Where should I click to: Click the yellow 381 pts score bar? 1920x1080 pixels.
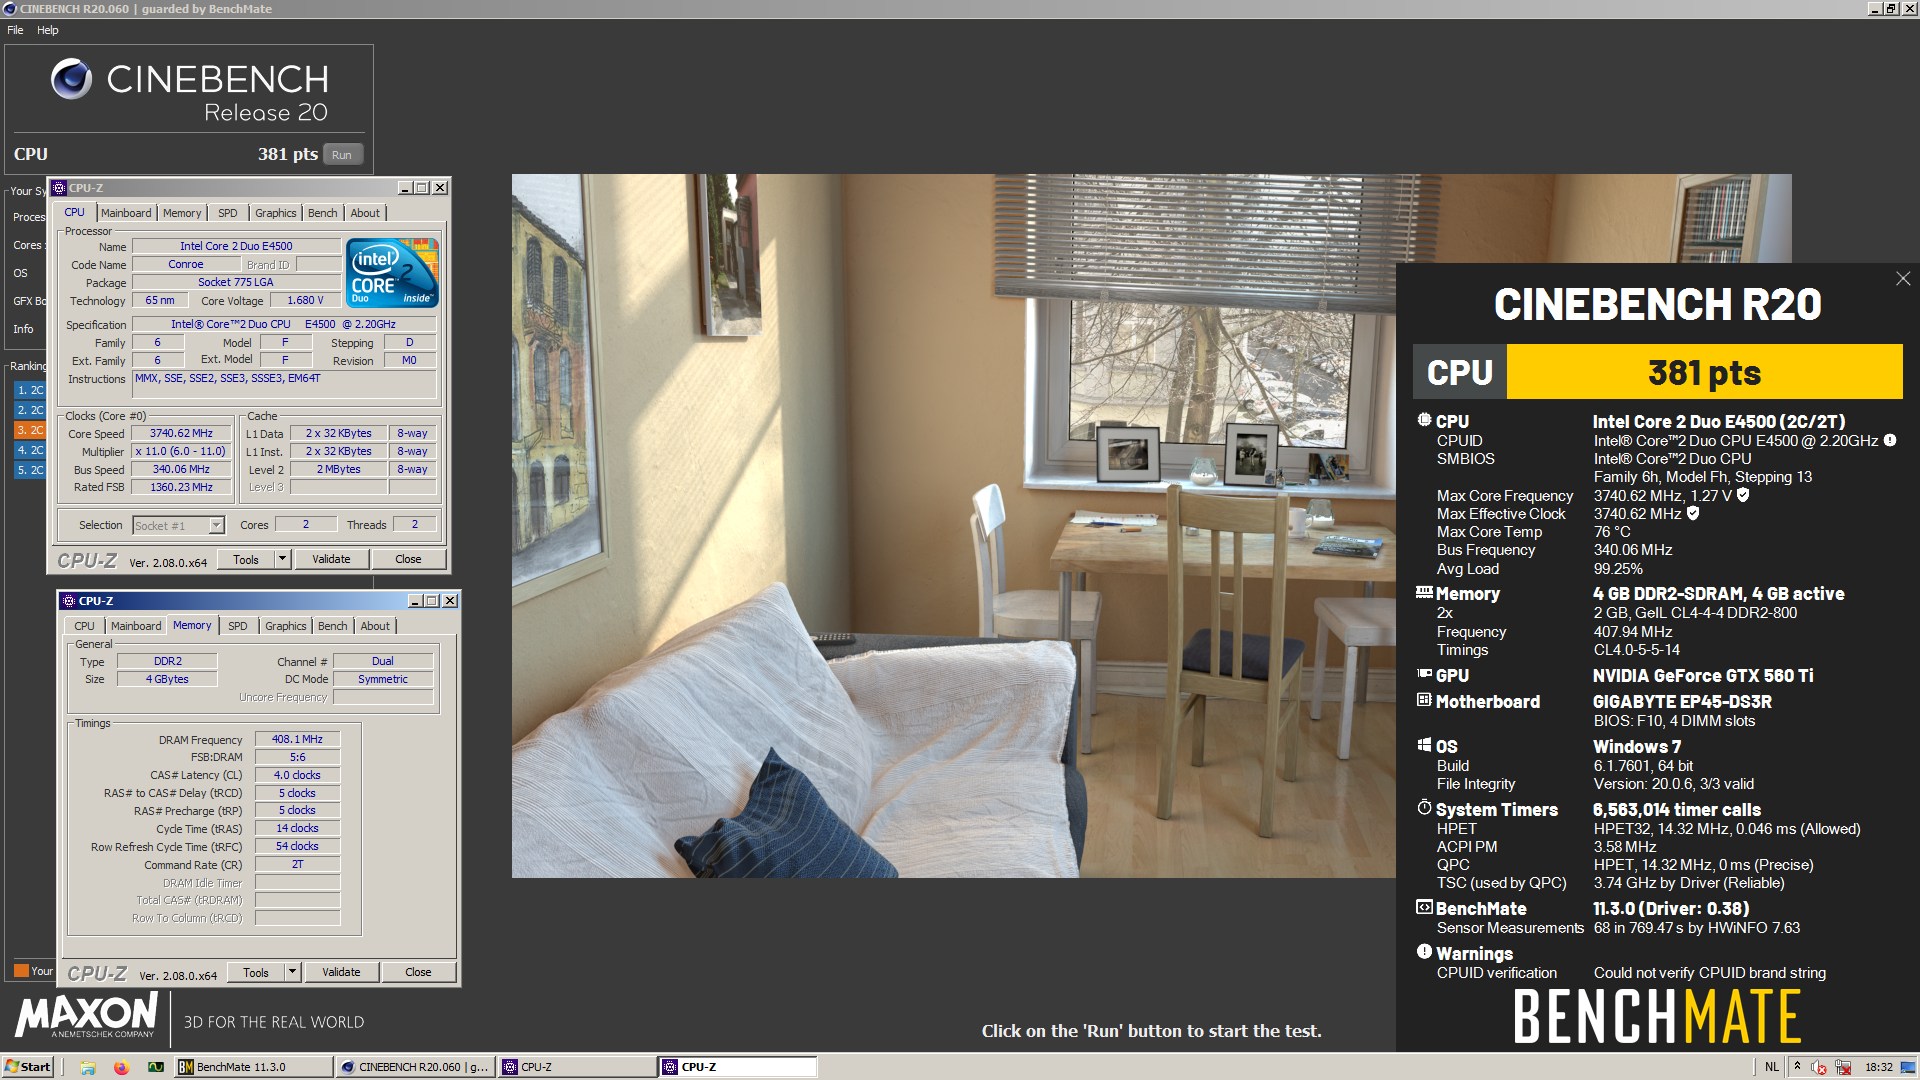[x=1704, y=372]
